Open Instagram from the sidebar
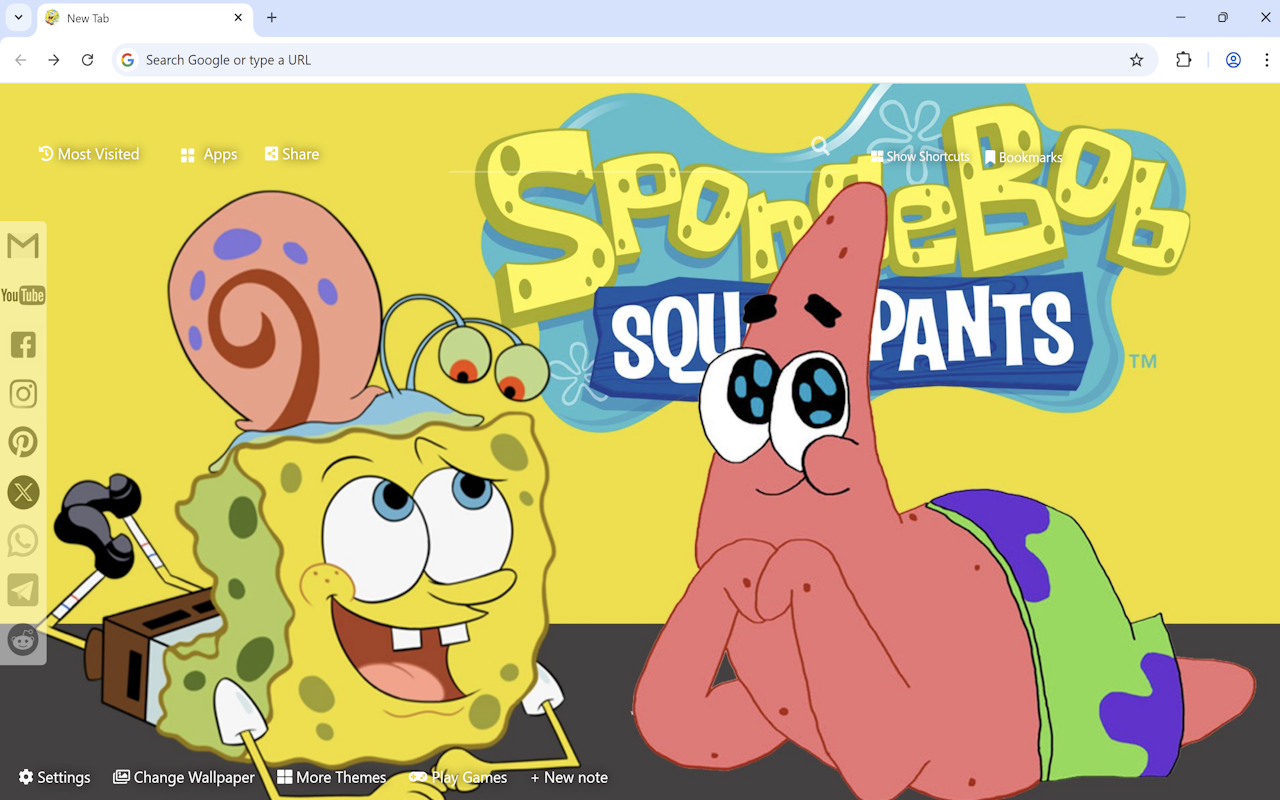 [x=23, y=393]
